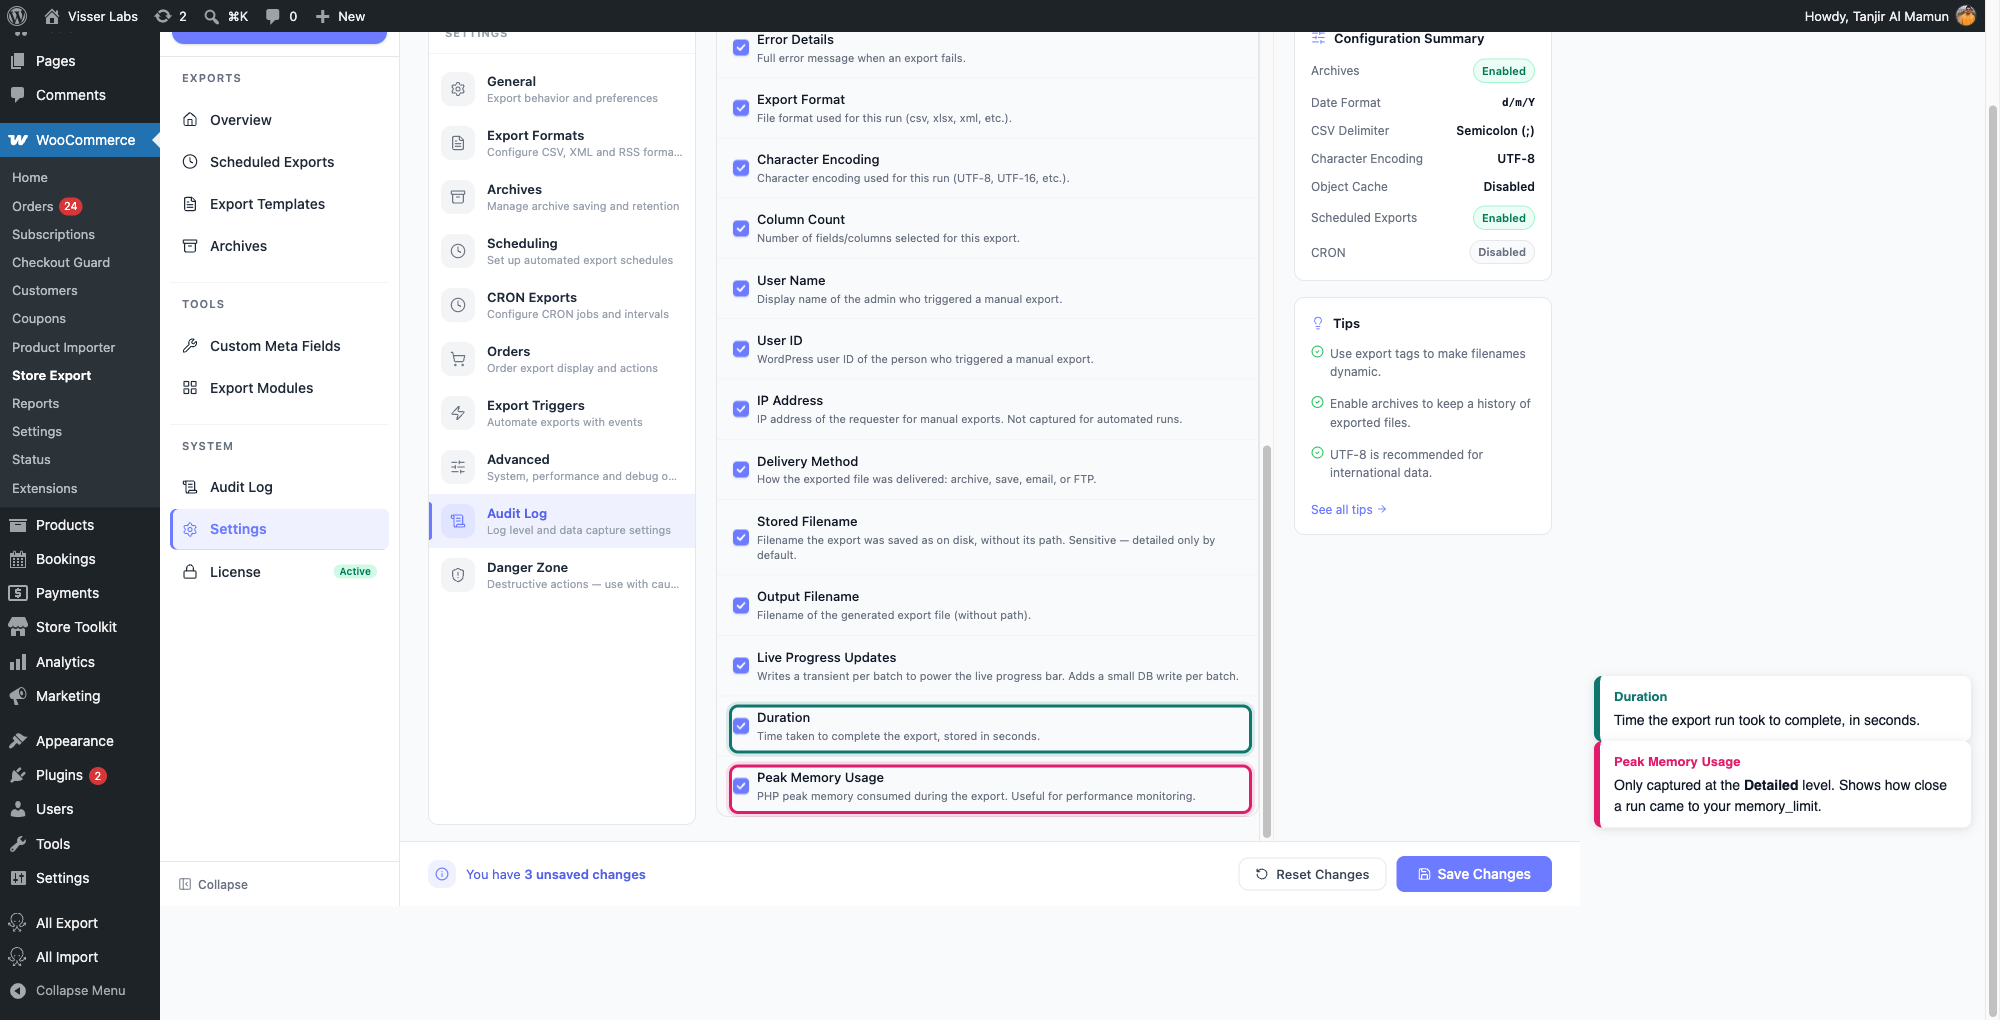The height and width of the screenshot is (1020, 2000).
Task: Click the user avatar for Tanjir Al Mamun
Action: pos(1965,16)
